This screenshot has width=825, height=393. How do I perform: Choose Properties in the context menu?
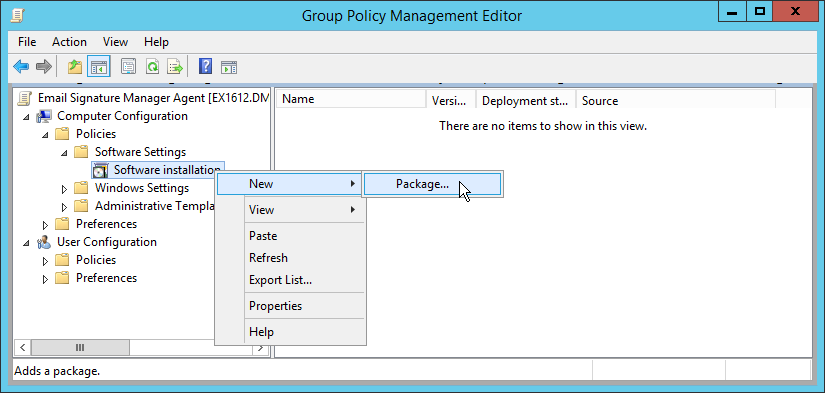point(289,306)
